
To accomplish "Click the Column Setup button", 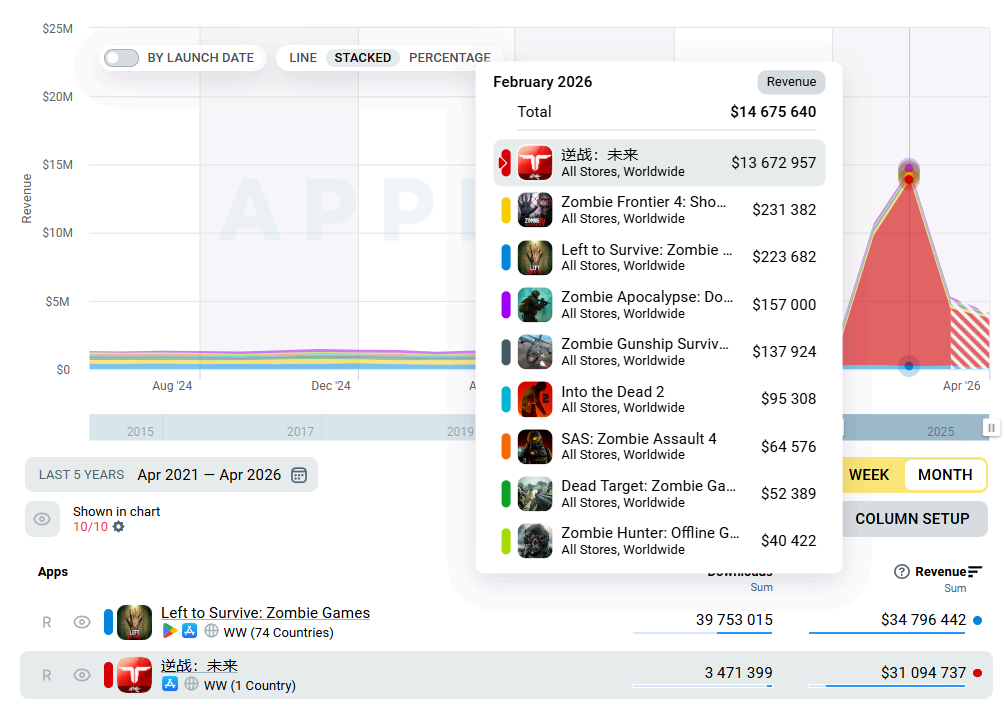I will [x=911, y=519].
